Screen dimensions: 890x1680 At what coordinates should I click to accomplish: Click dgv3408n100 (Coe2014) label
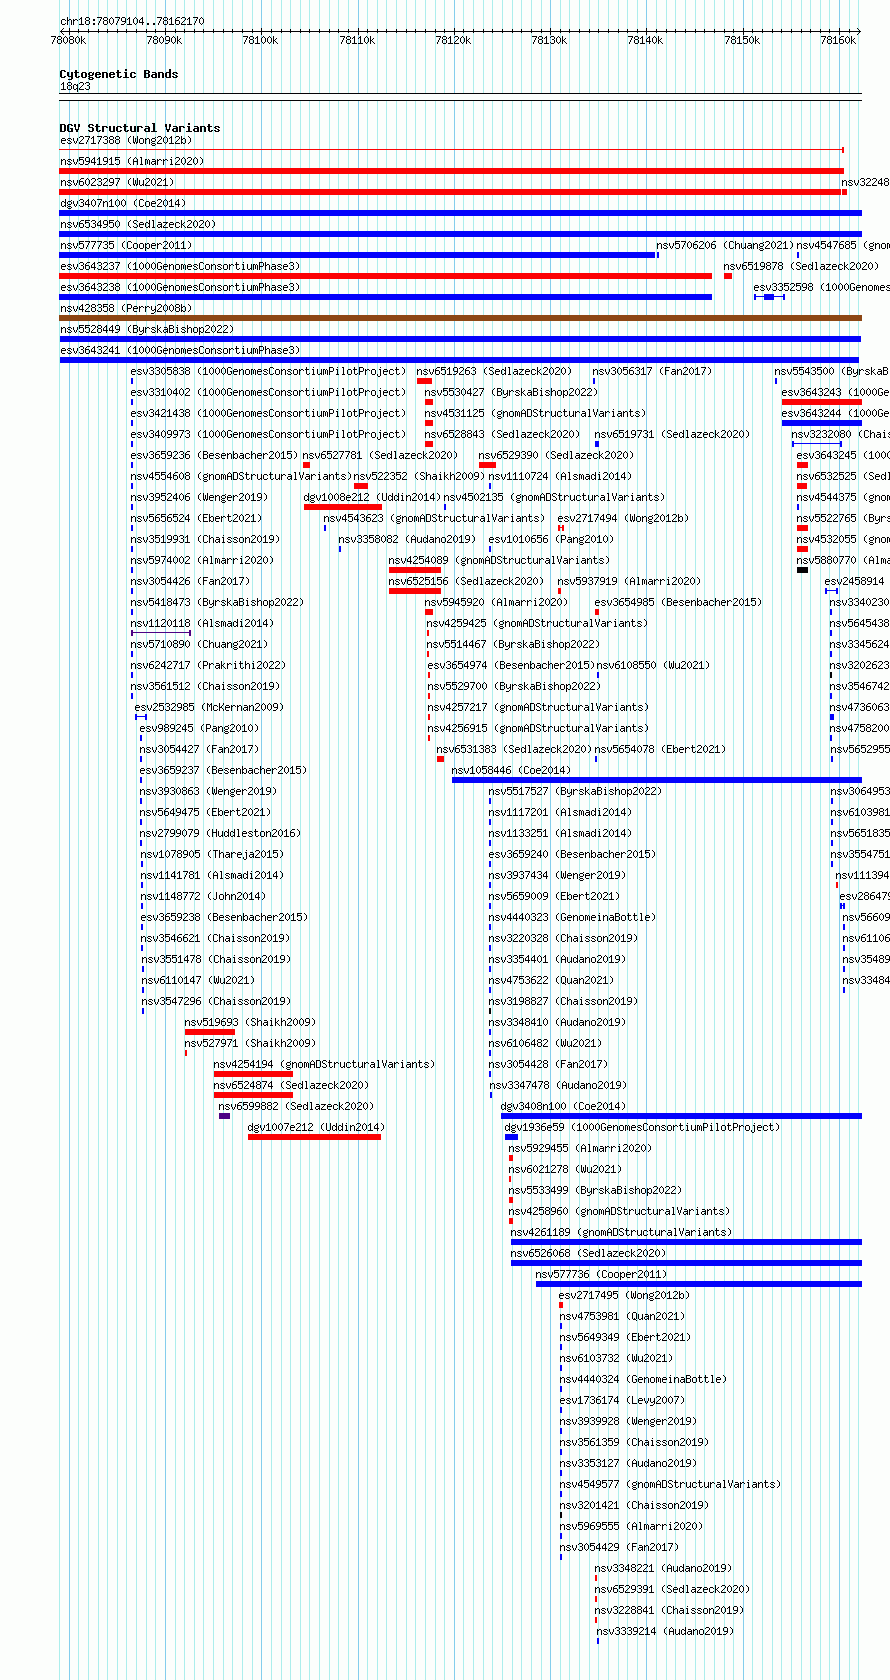(x=564, y=1106)
